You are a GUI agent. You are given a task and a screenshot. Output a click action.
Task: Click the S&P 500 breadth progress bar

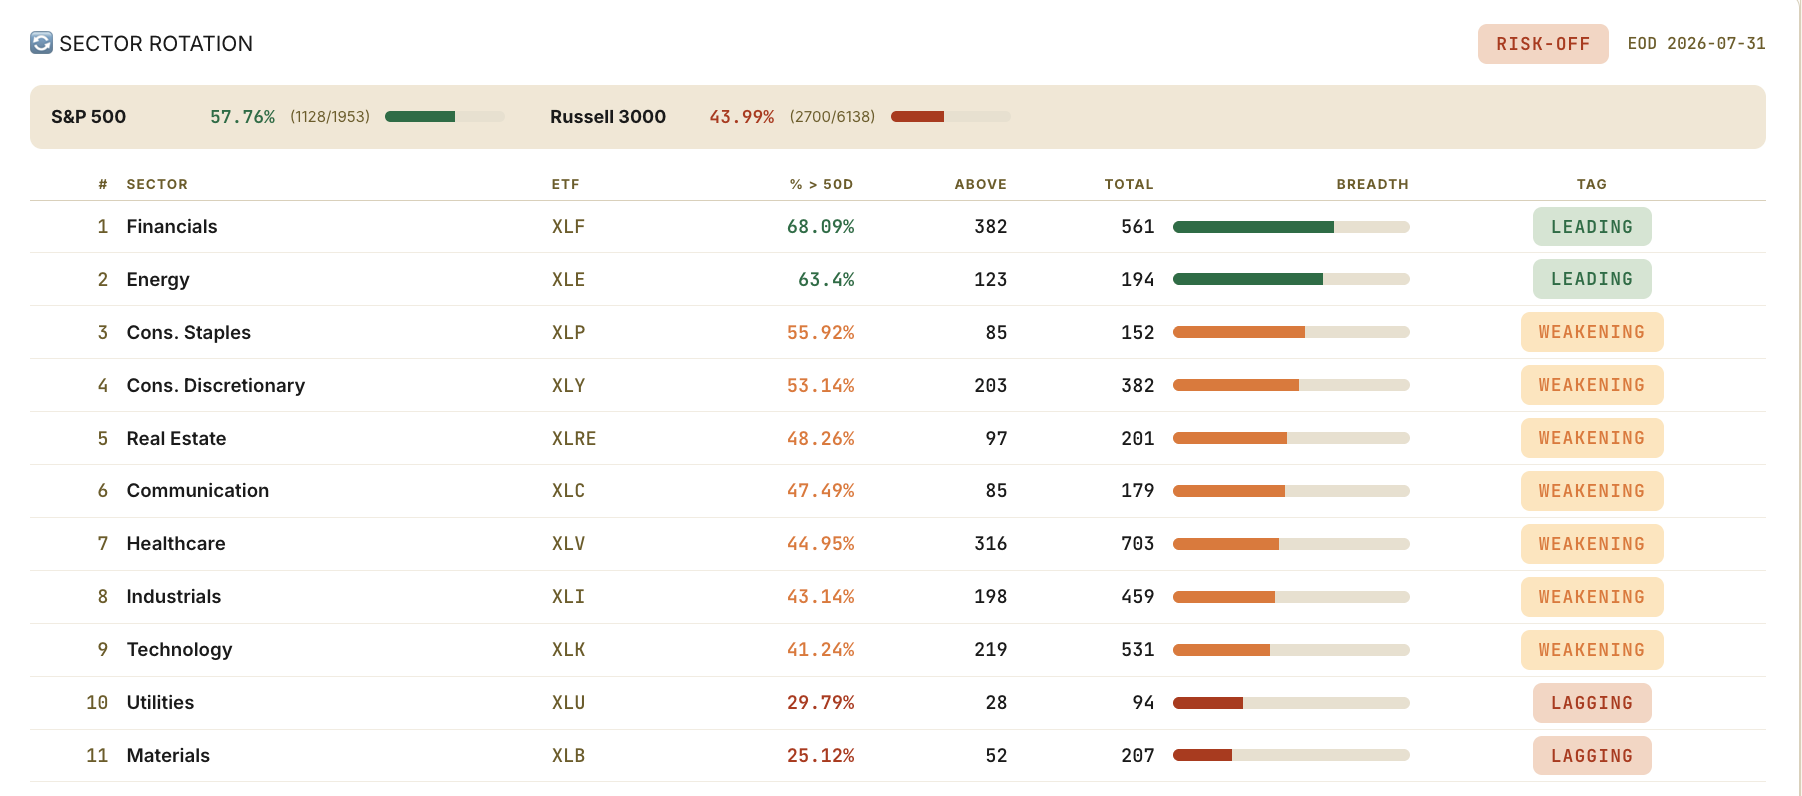tap(445, 117)
